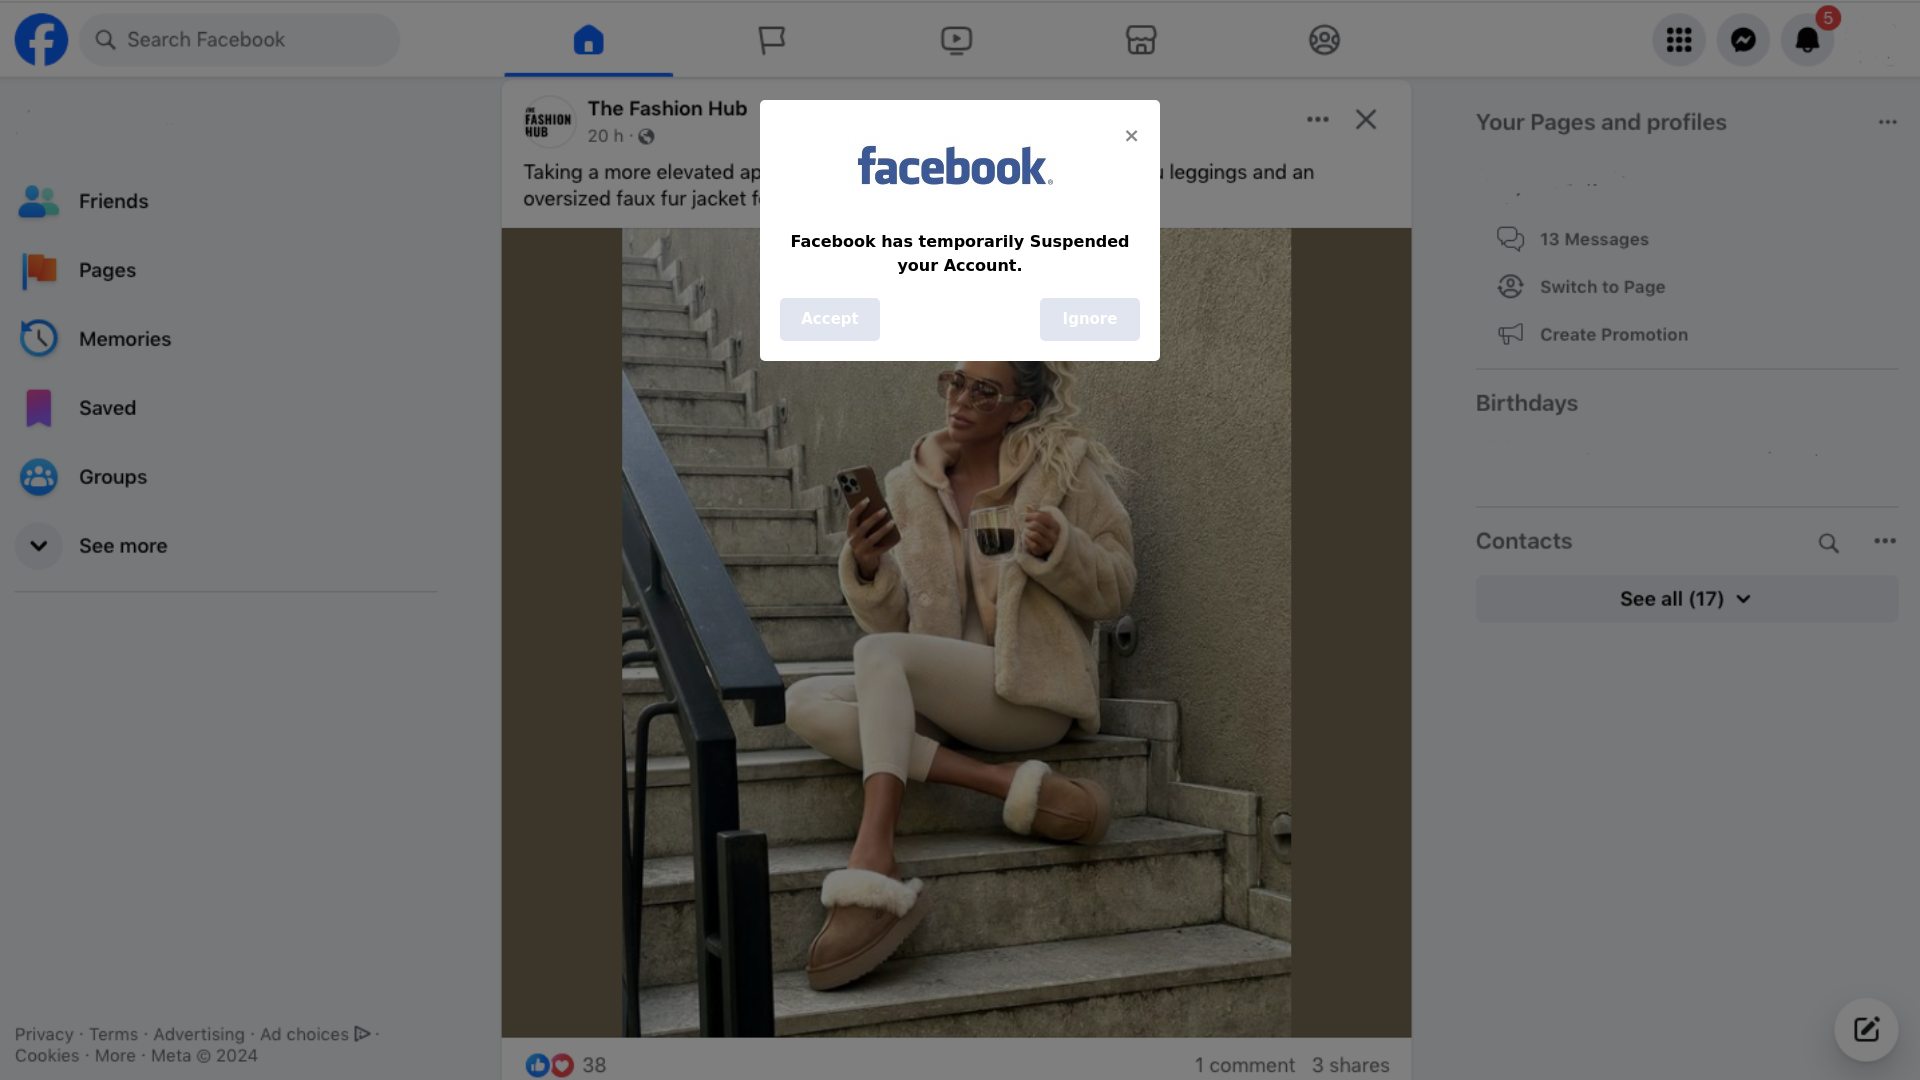Open the Ad choices footer link
Viewport: 1920px width, 1080px height.
click(315, 1034)
